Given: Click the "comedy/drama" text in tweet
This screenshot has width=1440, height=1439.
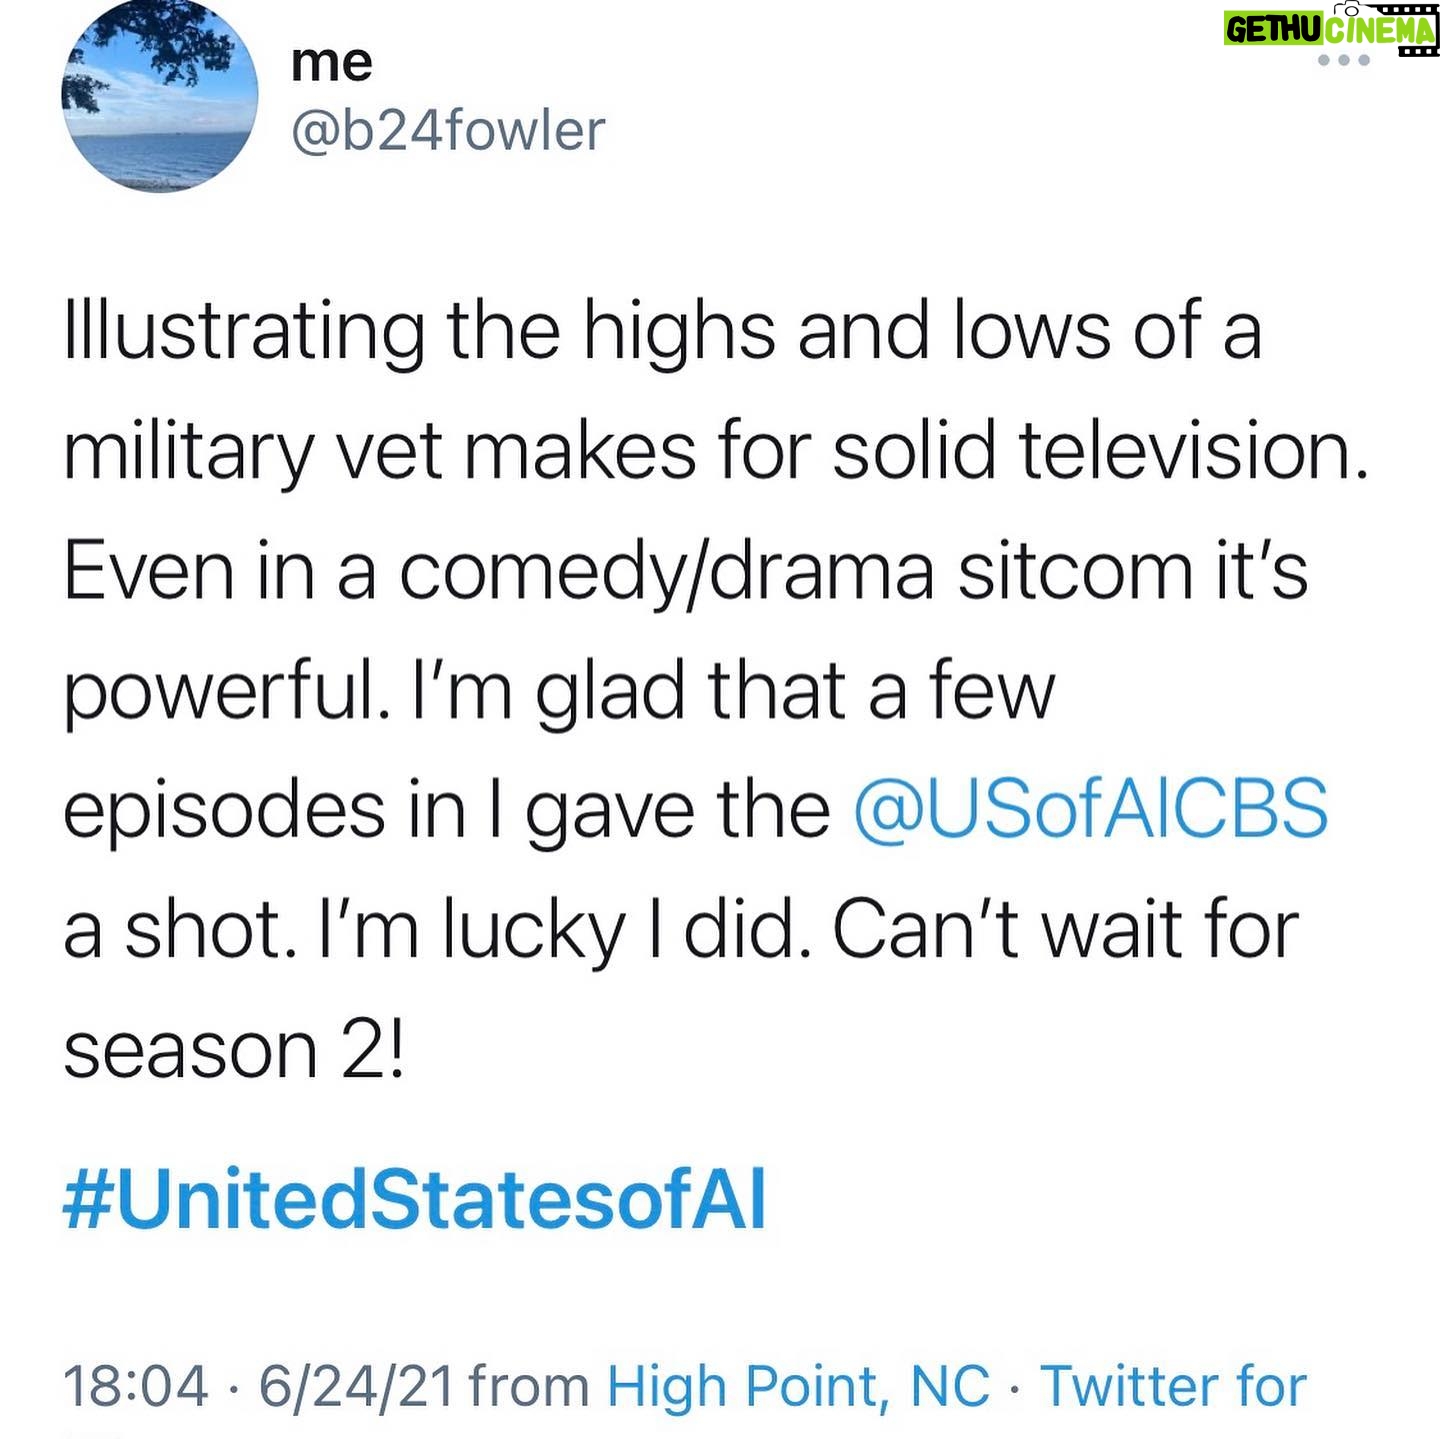Looking at the screenshot, I should click(667, 573).
